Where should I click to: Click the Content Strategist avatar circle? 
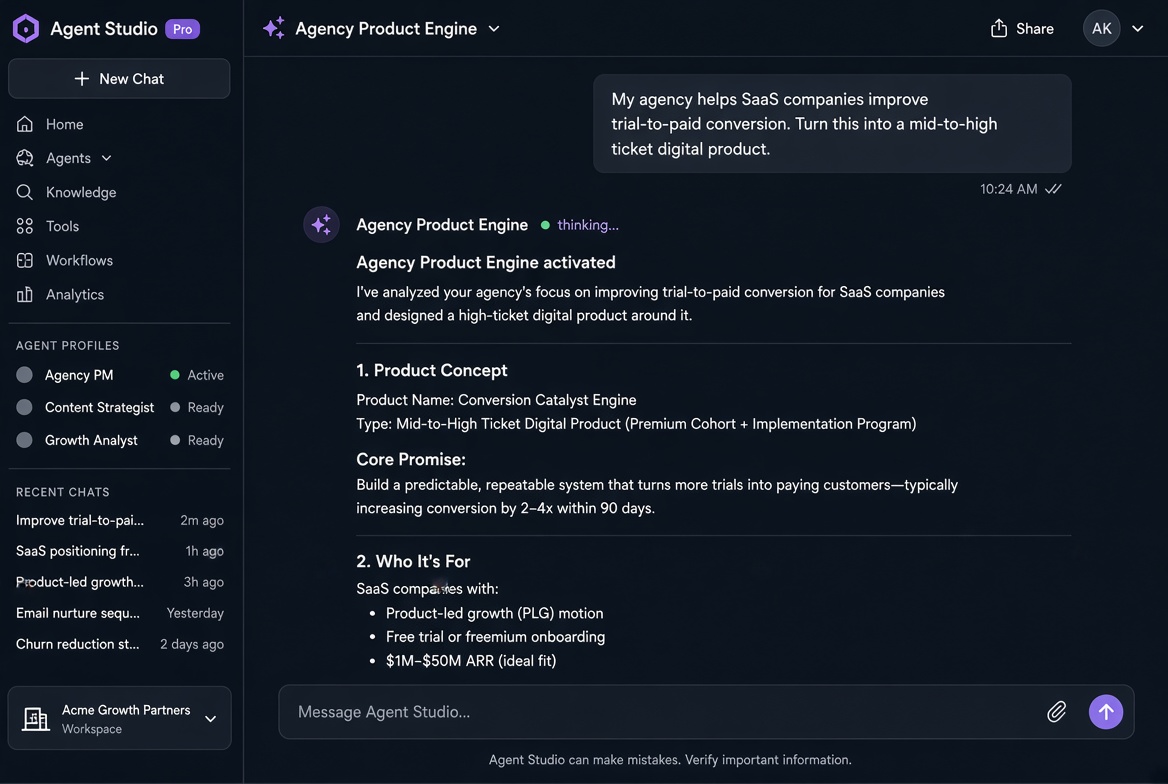tap(25, 408)
